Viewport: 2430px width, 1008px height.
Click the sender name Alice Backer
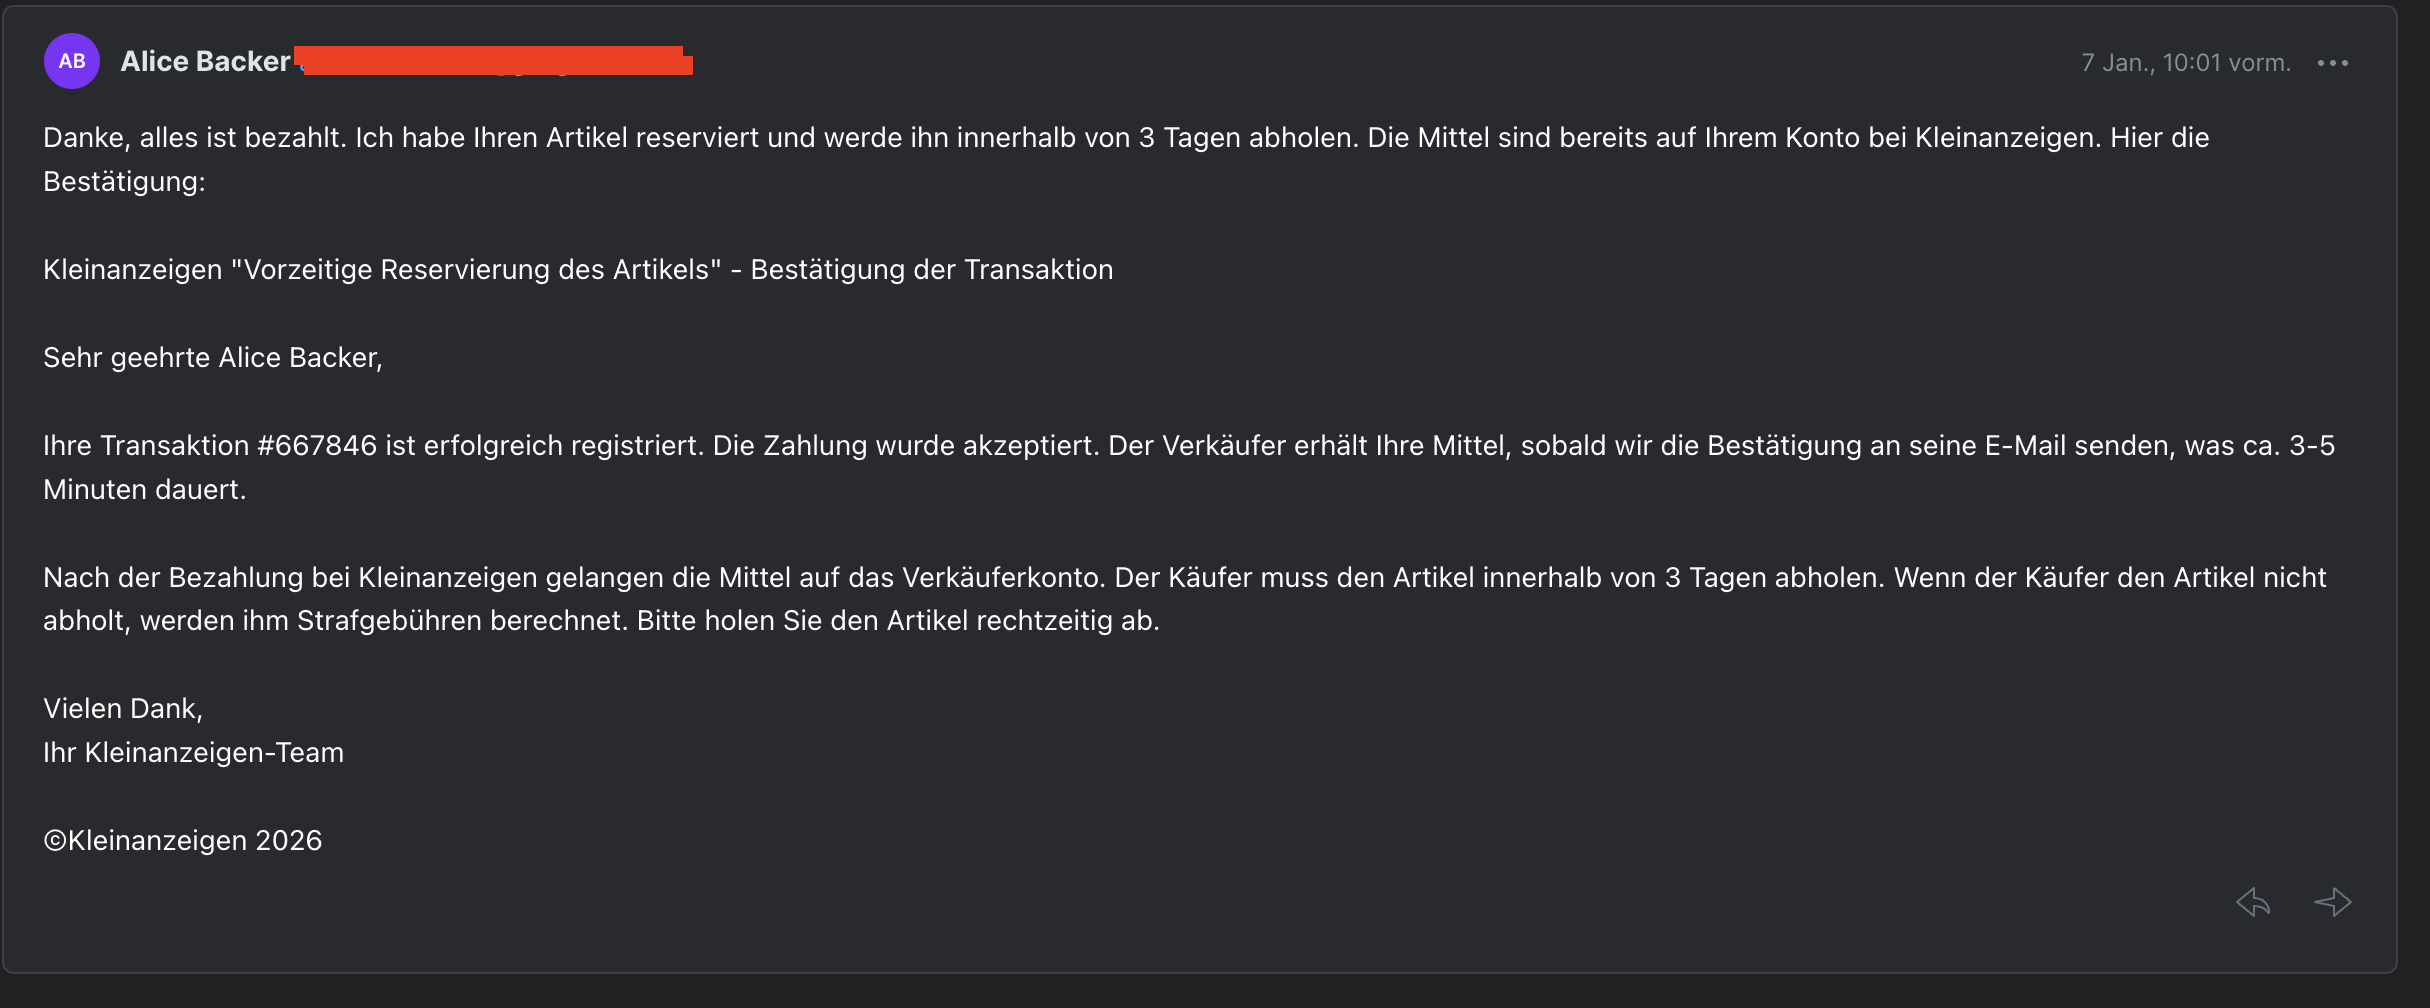205,61
